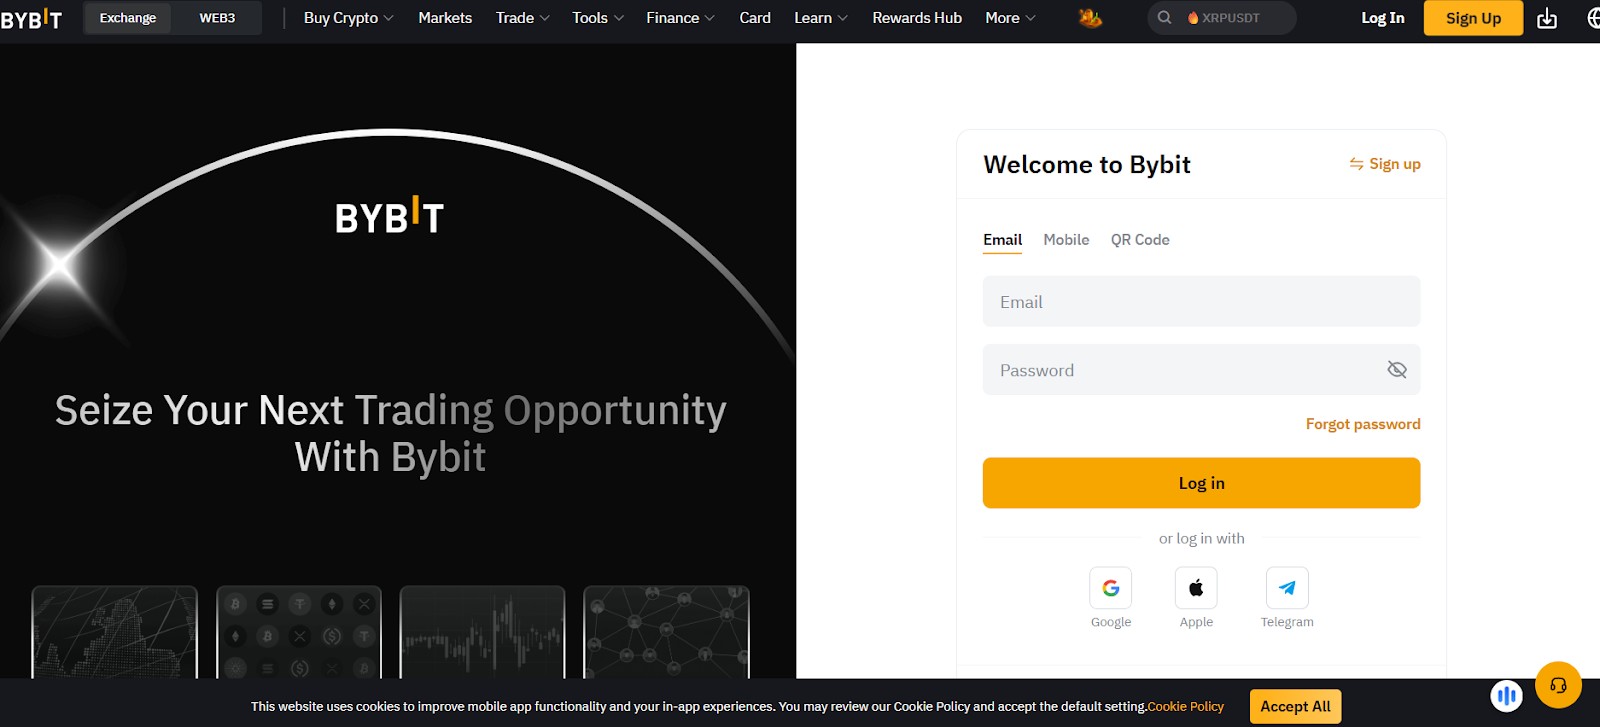This screenshot has width=1600, height=727.
Task: Expand the More menu
Action: [1010, 18]
